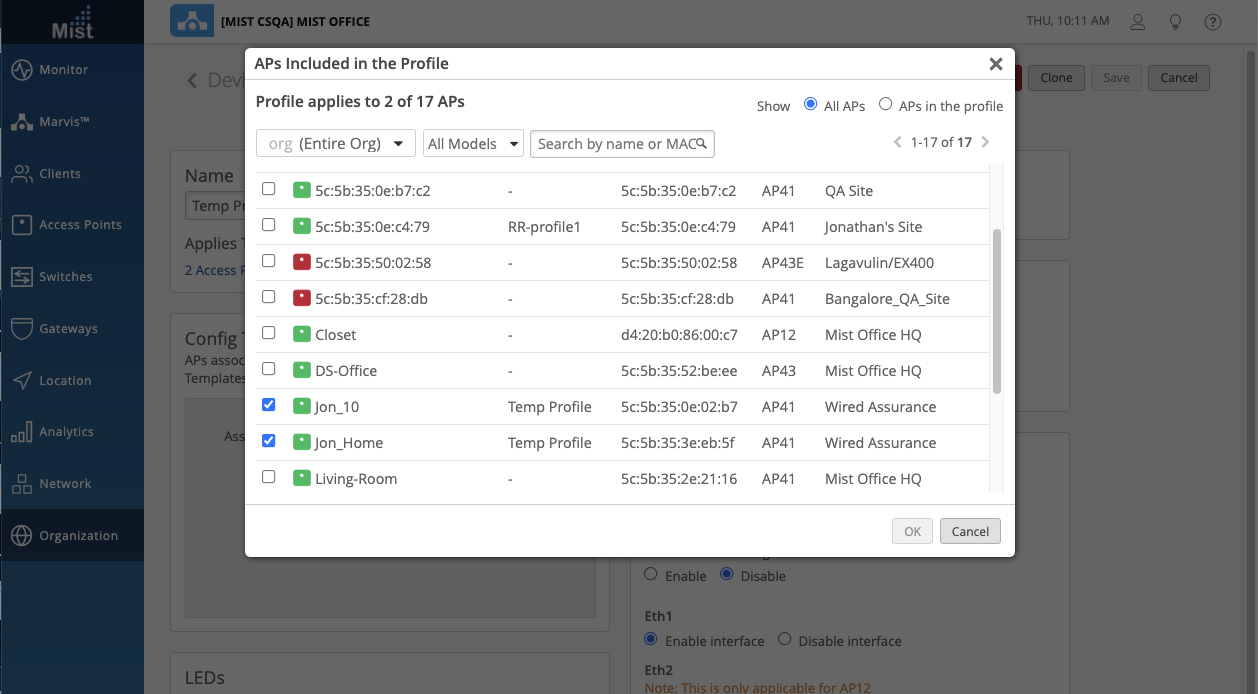This screenshot has width=1258, height=694.
Task: Click the help question mark icon
Action: [x=1213, y=21]
